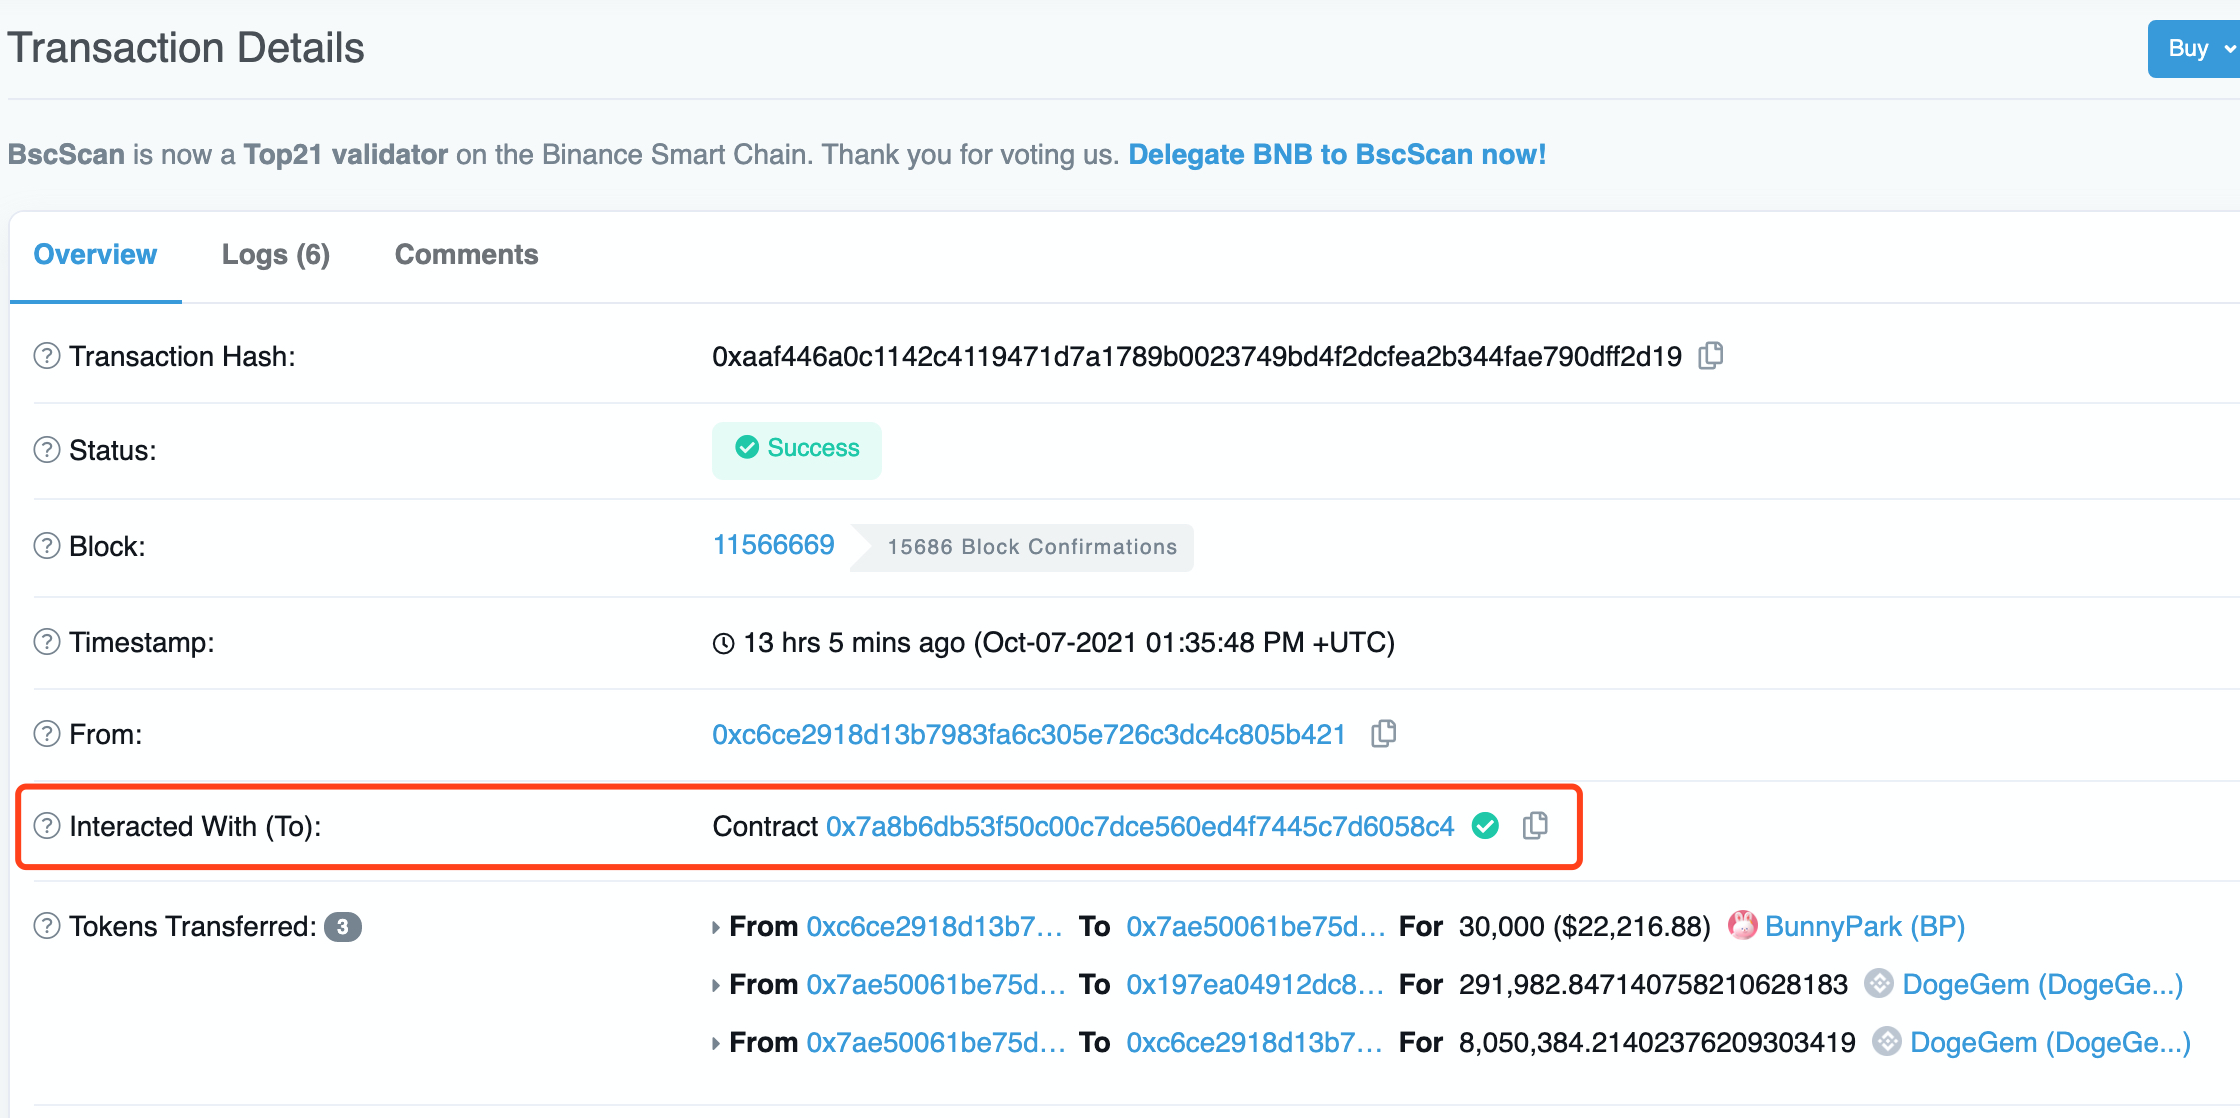
Task: Click Delegate BNB to BscScan now link
Action: coord(1337,155)
